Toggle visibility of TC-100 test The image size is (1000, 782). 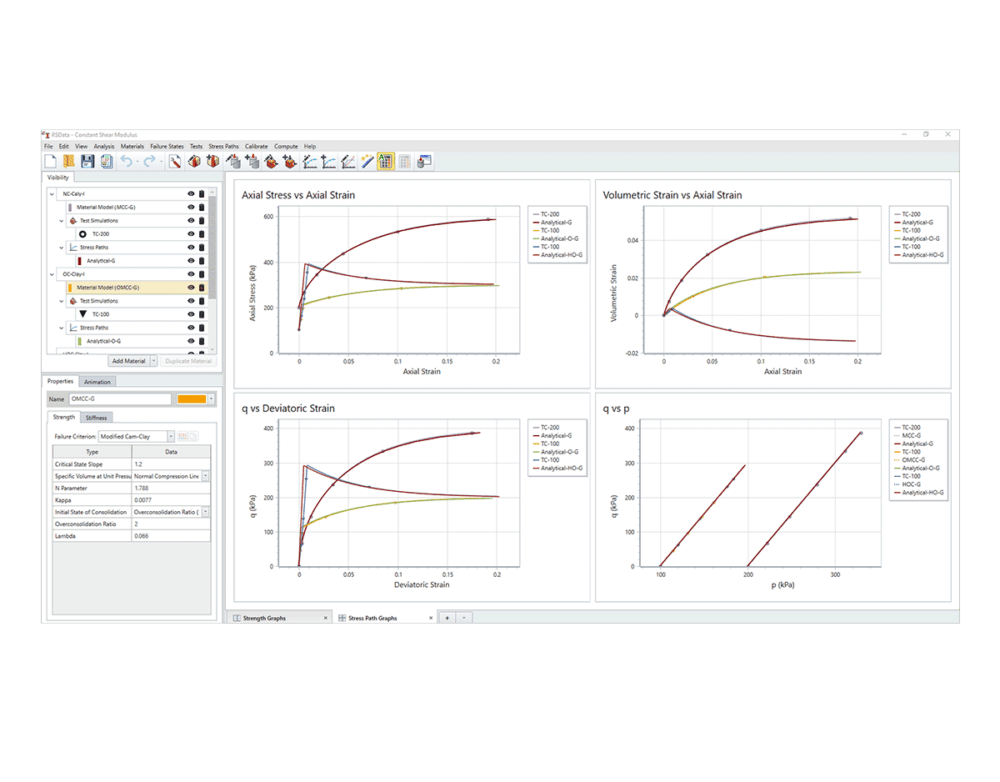[x=190, y=314]
